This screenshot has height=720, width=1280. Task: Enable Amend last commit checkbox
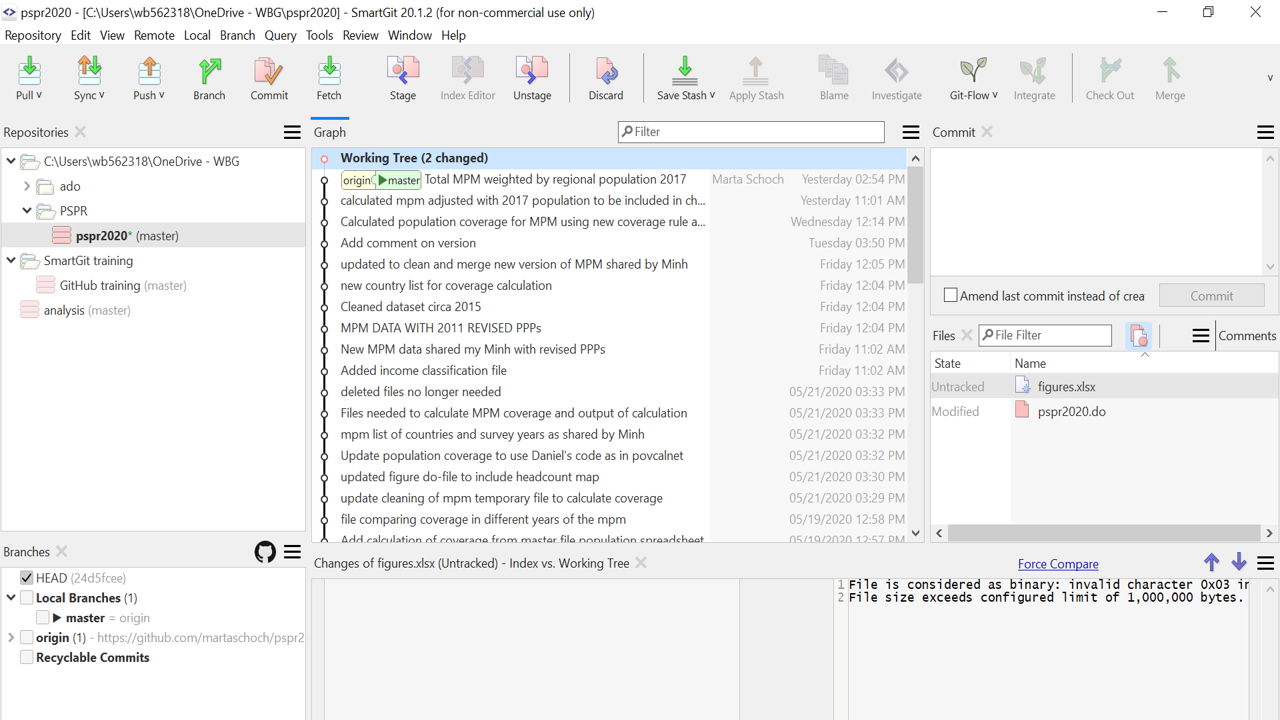951,295
